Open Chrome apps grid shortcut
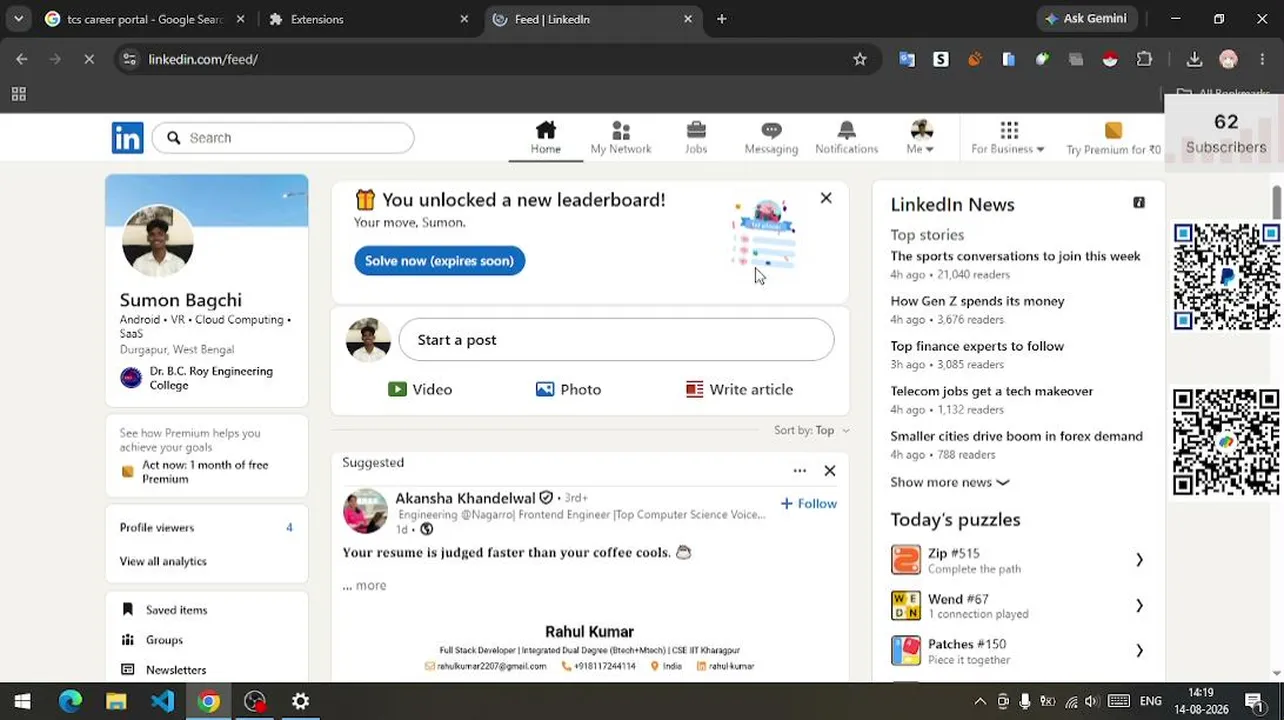The width and height of the screenshot is (1284, 720). (18, 94)
